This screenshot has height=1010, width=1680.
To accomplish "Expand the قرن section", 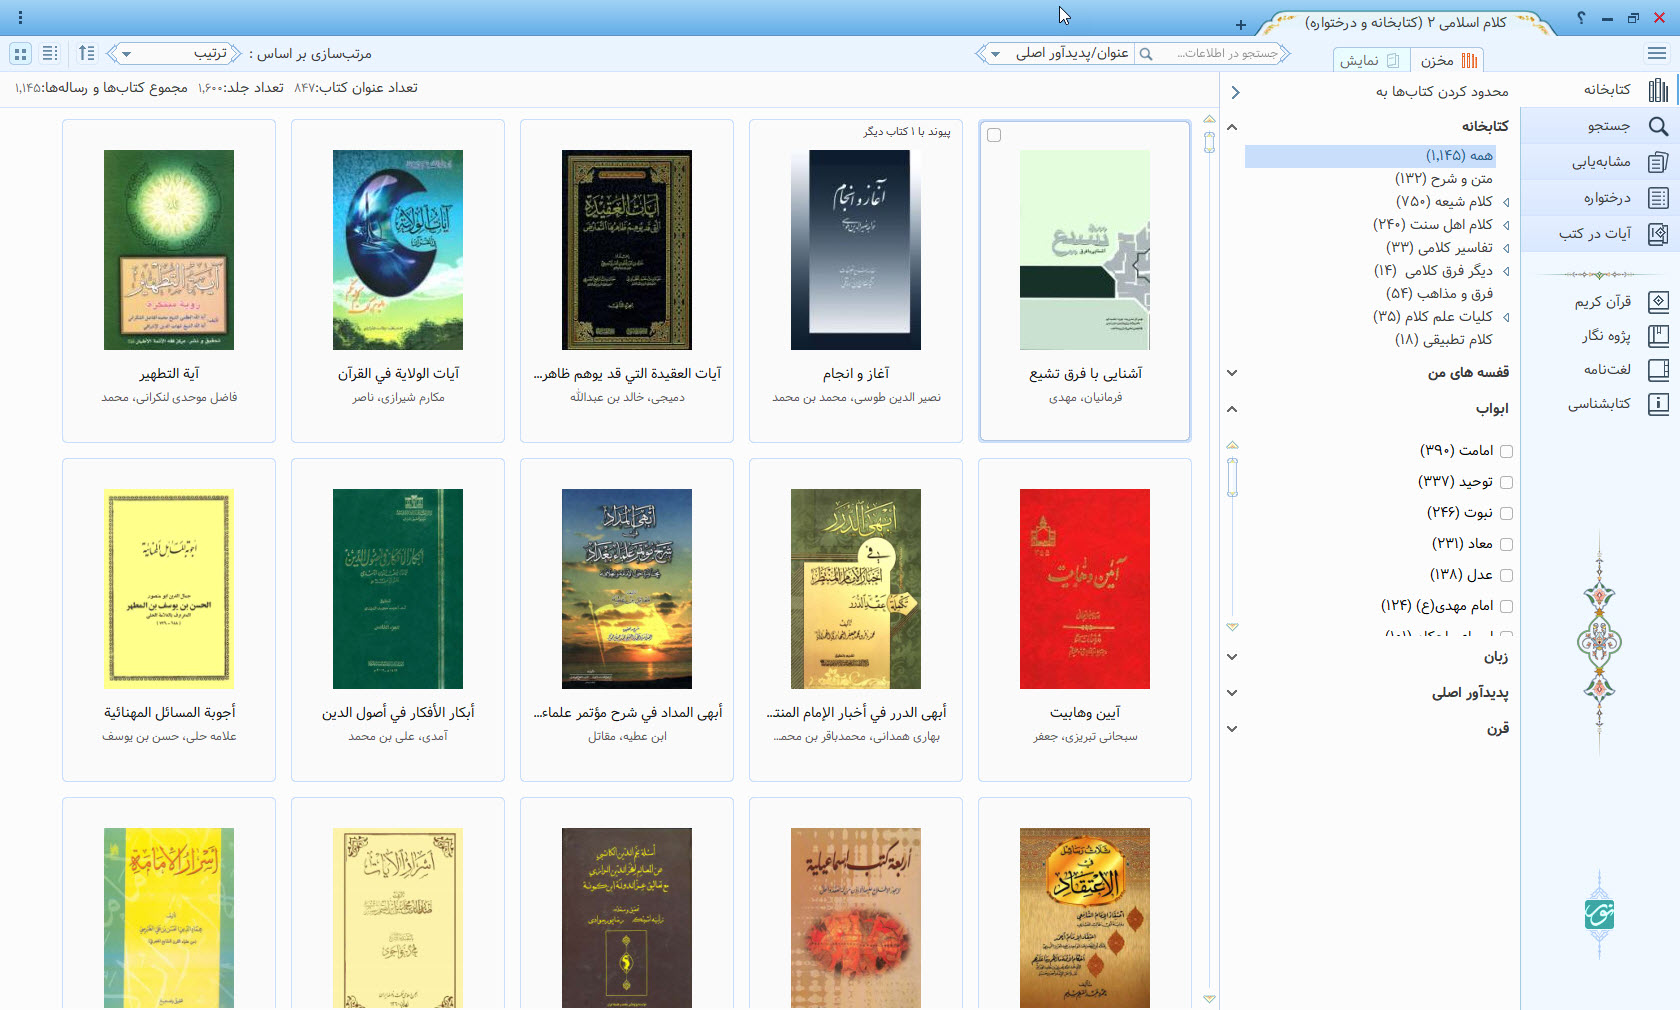I will [x=1232, y=729].
